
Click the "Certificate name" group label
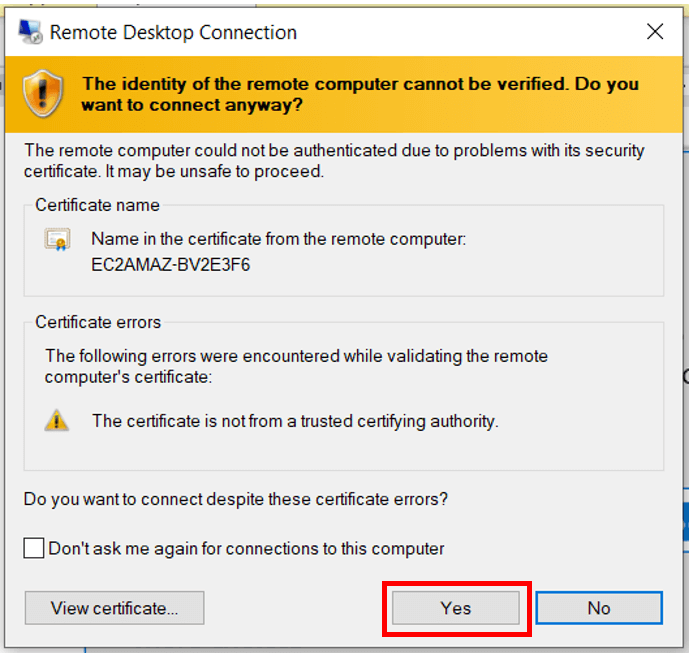click(97, 205)
